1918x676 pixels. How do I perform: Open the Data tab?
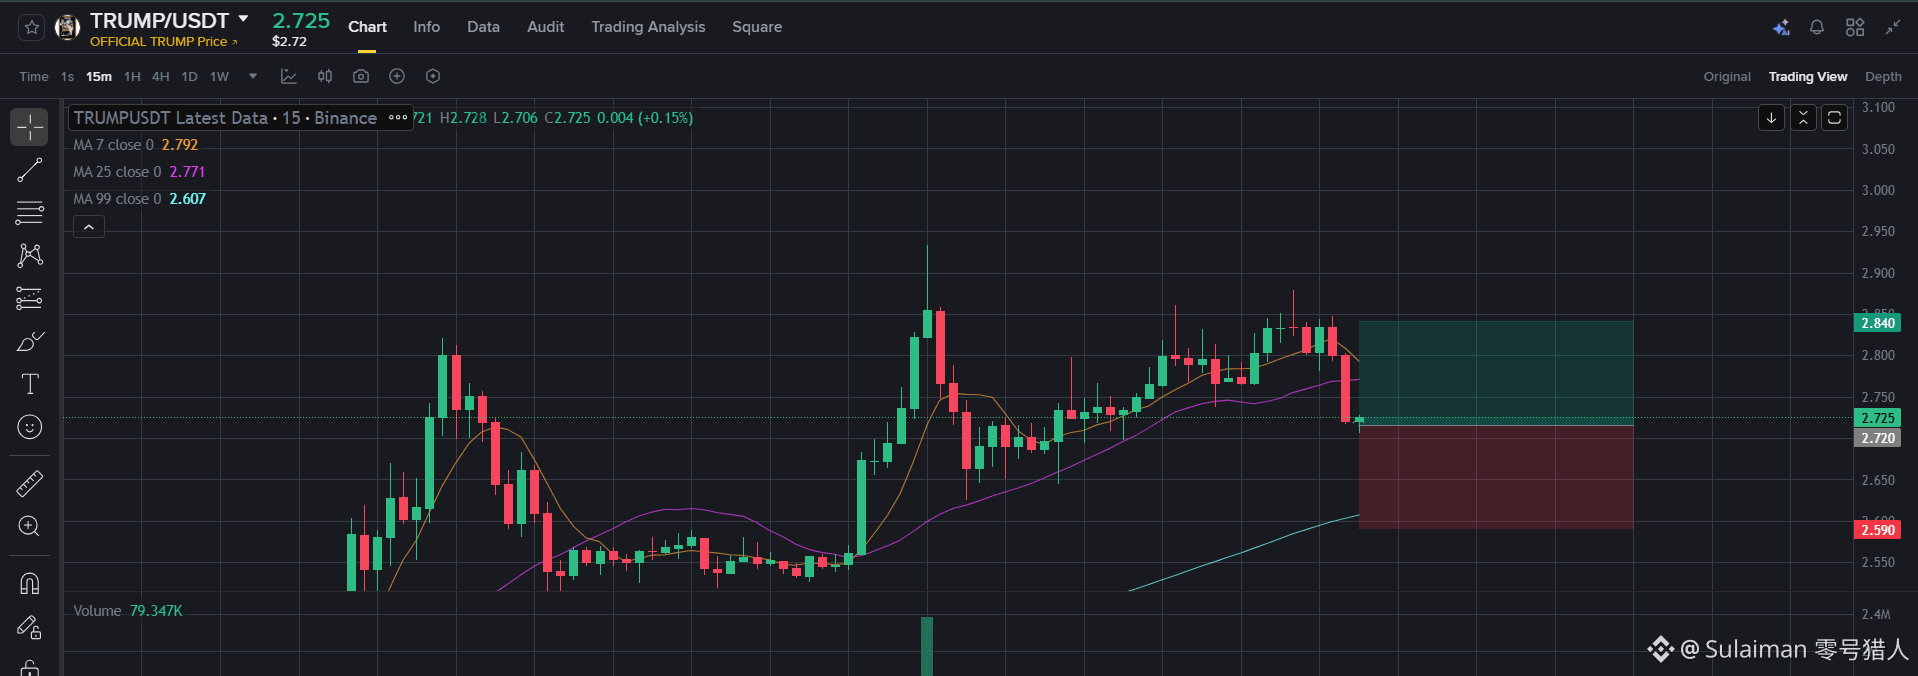[x=483, y=27]
